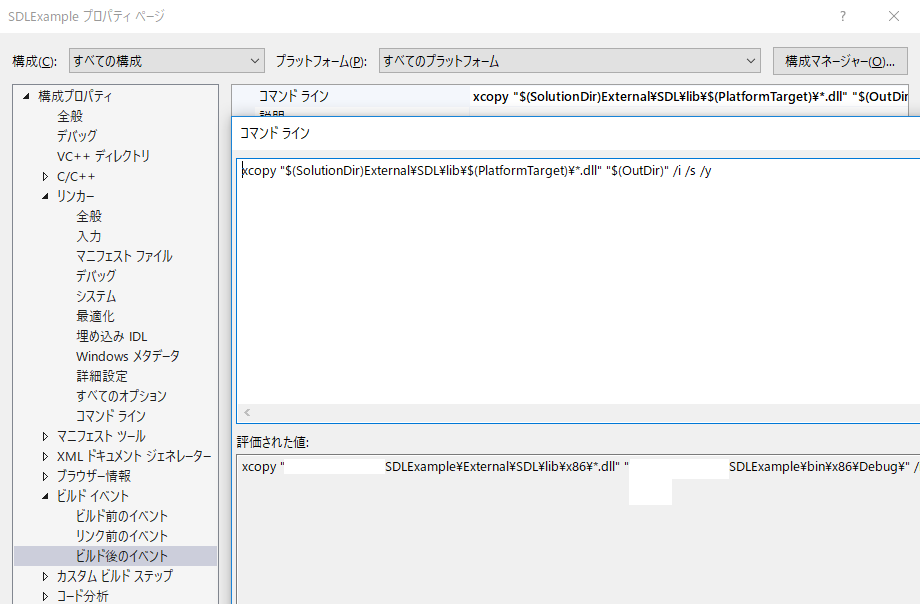Select 最適化 under リンカー
Image resolution: width=920 pixels, height=604 pixels.
click(x=96, y=316)
